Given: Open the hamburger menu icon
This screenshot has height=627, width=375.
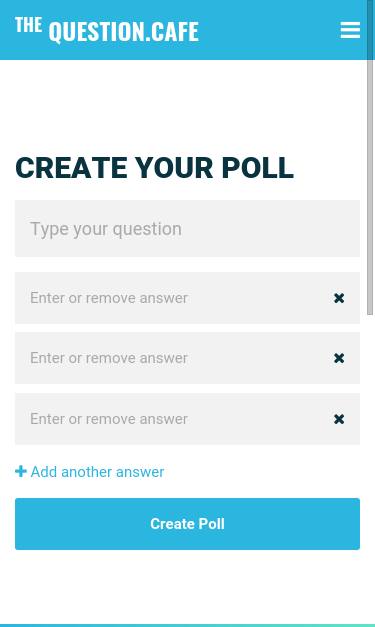Looking at the screenshot, I should click(x=350, y=30).
